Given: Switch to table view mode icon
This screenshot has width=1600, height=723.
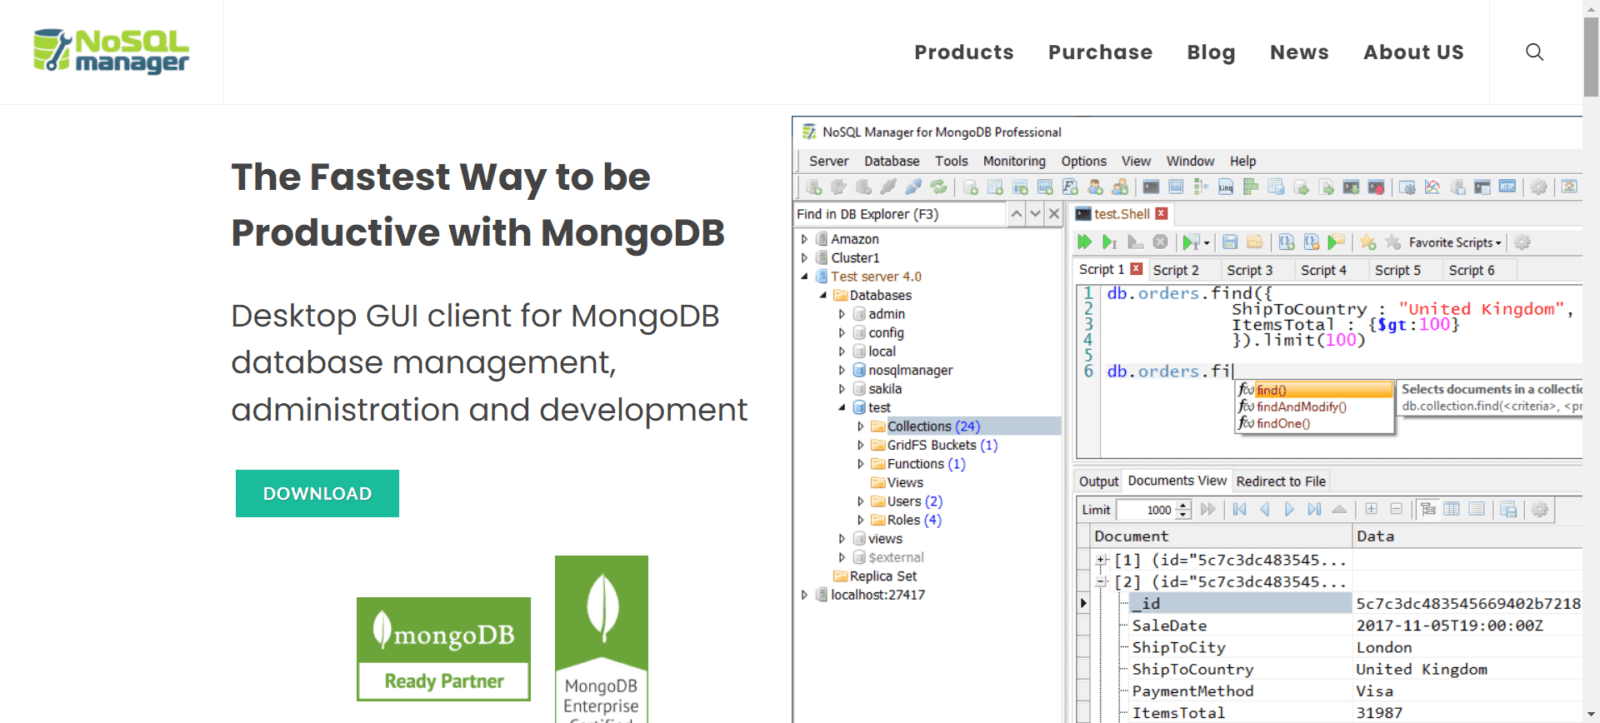Looking at the screenshot, I should [1452, 509].
